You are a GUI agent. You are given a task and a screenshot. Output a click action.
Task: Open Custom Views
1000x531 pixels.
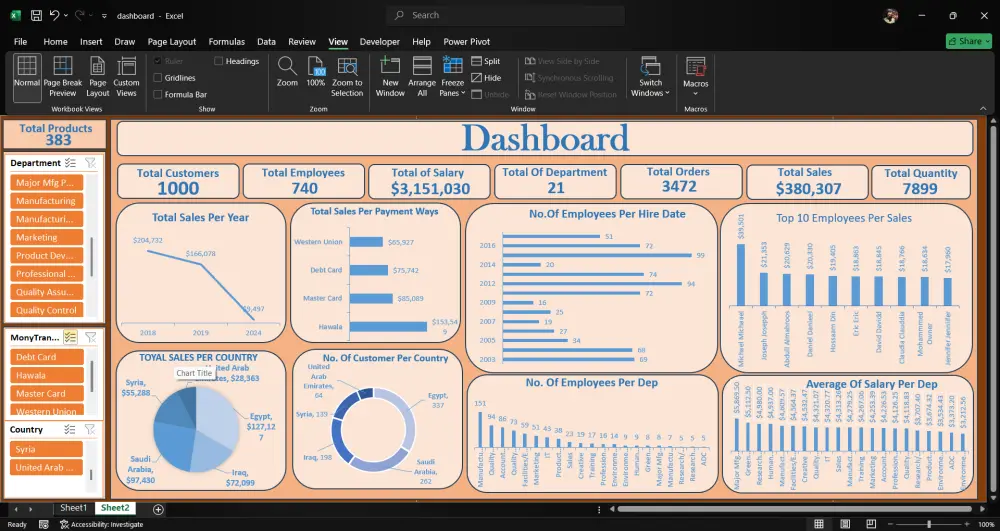point(126,77)
